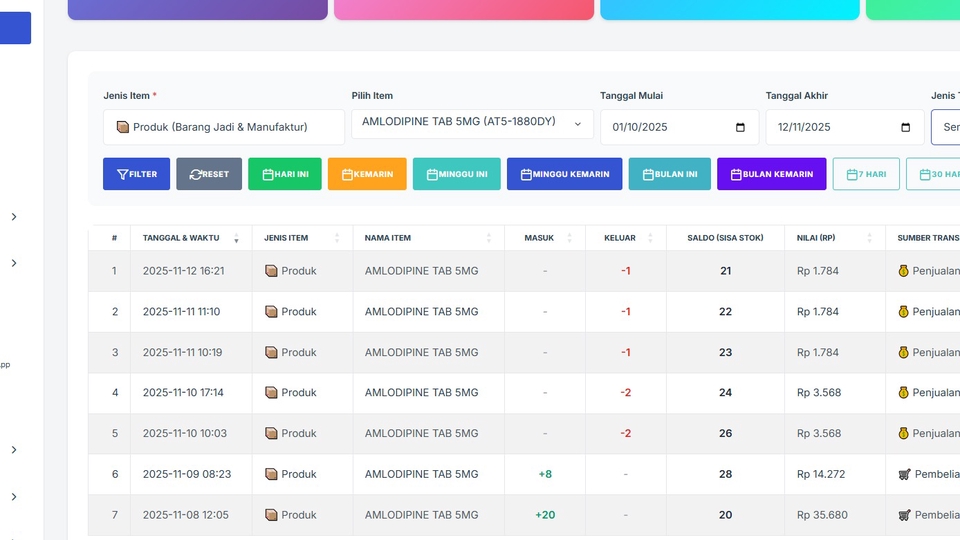Open the Tanggal Akhir calendar picker icon
Viewport: 960px width, 540px height.
(x=906, y=127)
